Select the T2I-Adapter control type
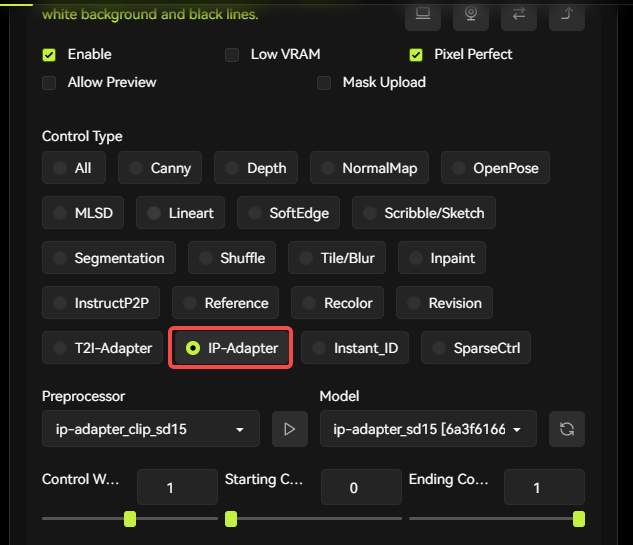The image size is (633, 545). [x=103, y=348]
